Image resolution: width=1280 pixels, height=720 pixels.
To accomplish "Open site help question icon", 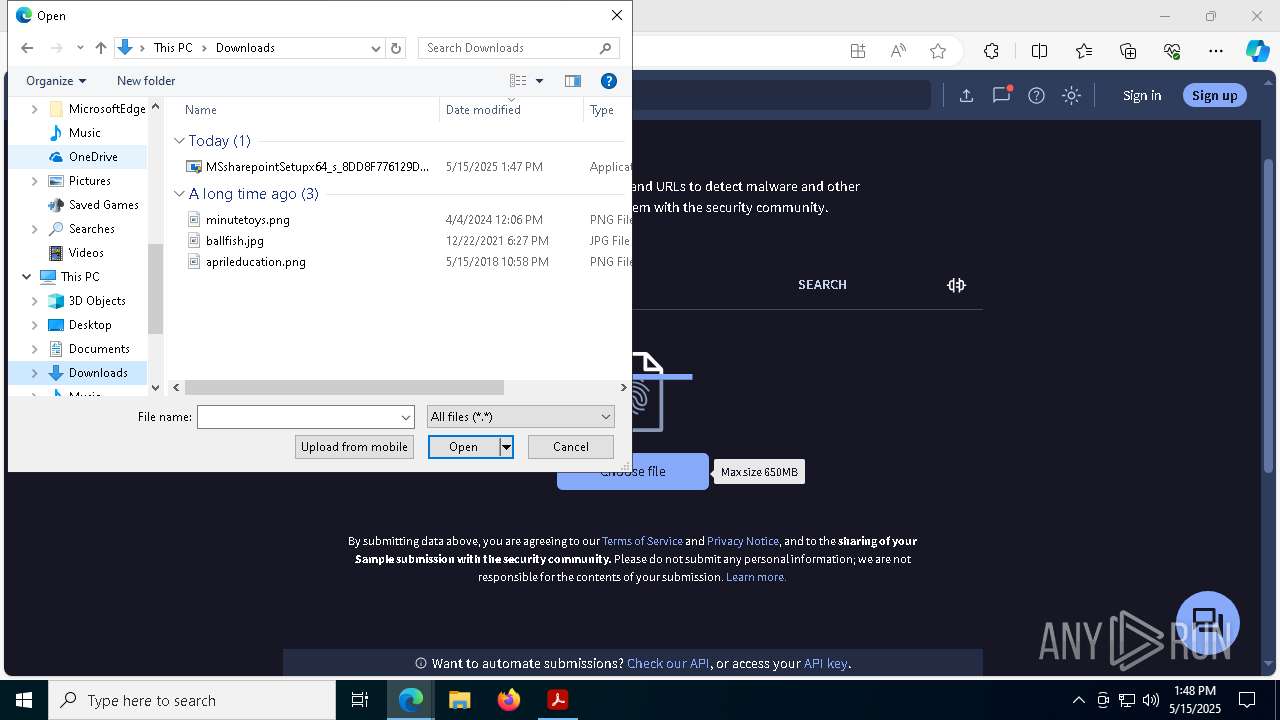I will coord(1036,96).
